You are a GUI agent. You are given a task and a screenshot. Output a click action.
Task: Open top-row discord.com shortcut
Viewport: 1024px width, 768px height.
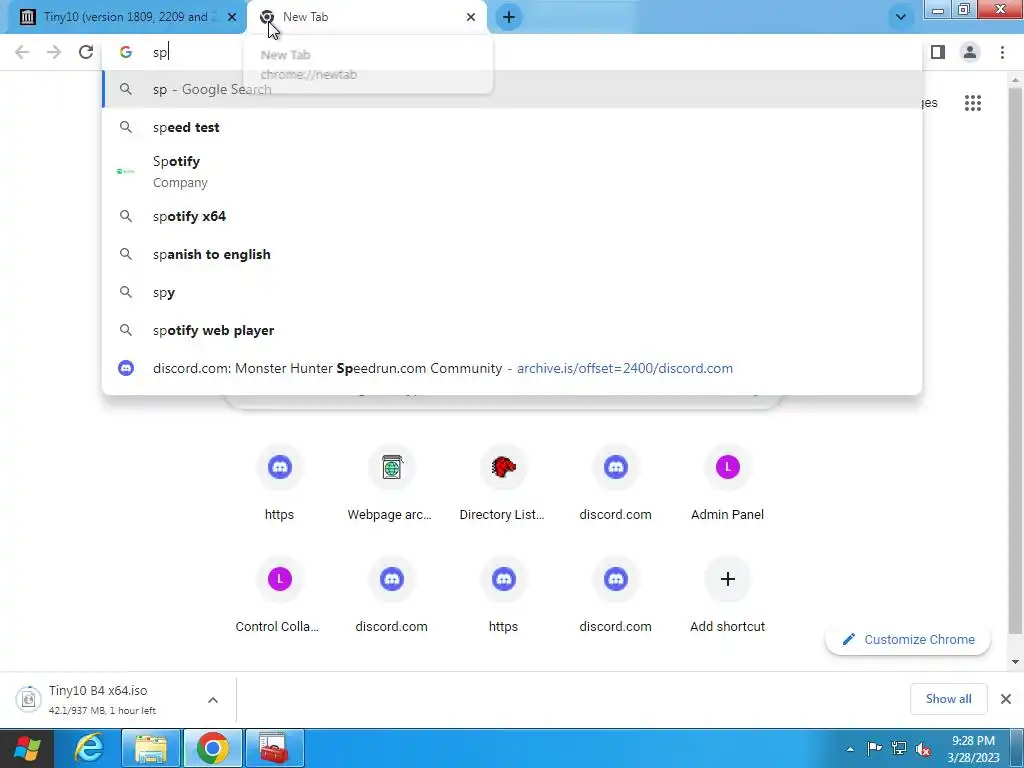(615, 483)
